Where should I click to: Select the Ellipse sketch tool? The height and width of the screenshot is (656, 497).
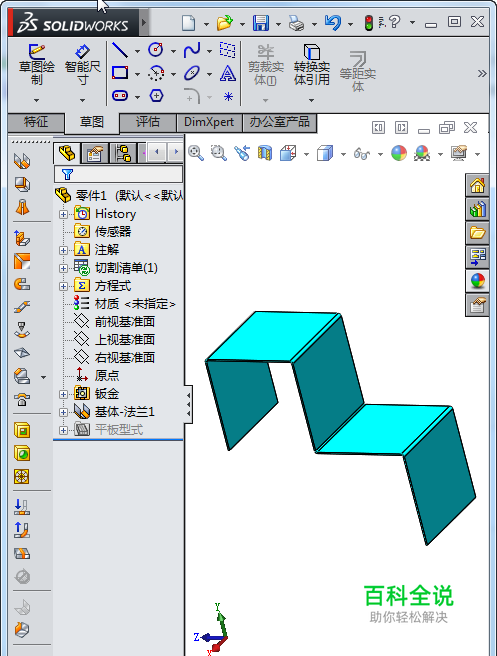point(192,73)
